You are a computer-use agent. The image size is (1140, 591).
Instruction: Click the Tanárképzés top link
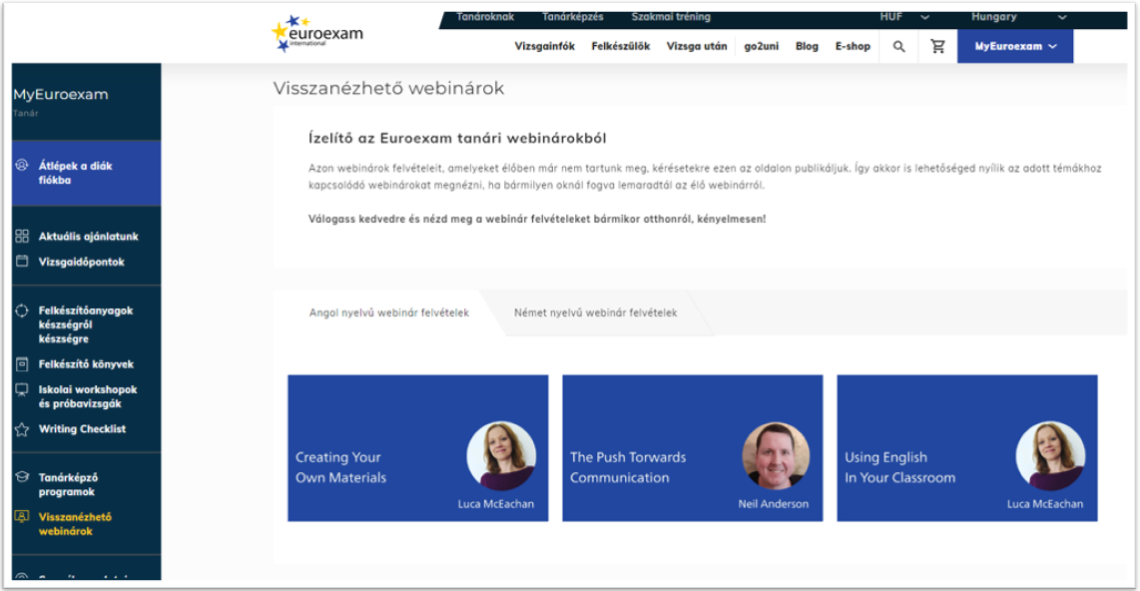pos(572,17)
